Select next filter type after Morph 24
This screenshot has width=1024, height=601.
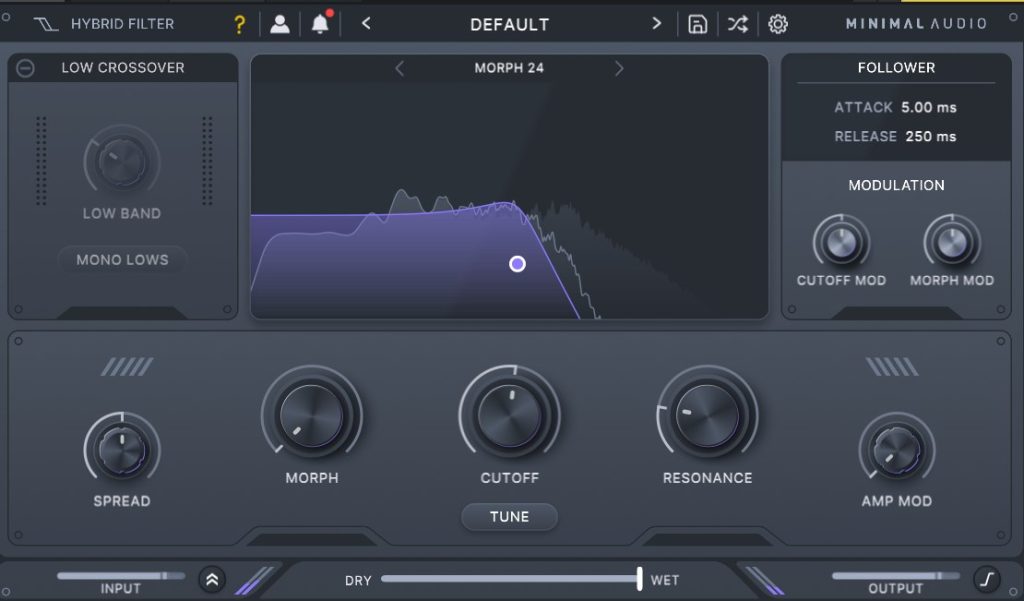[619, 68]
